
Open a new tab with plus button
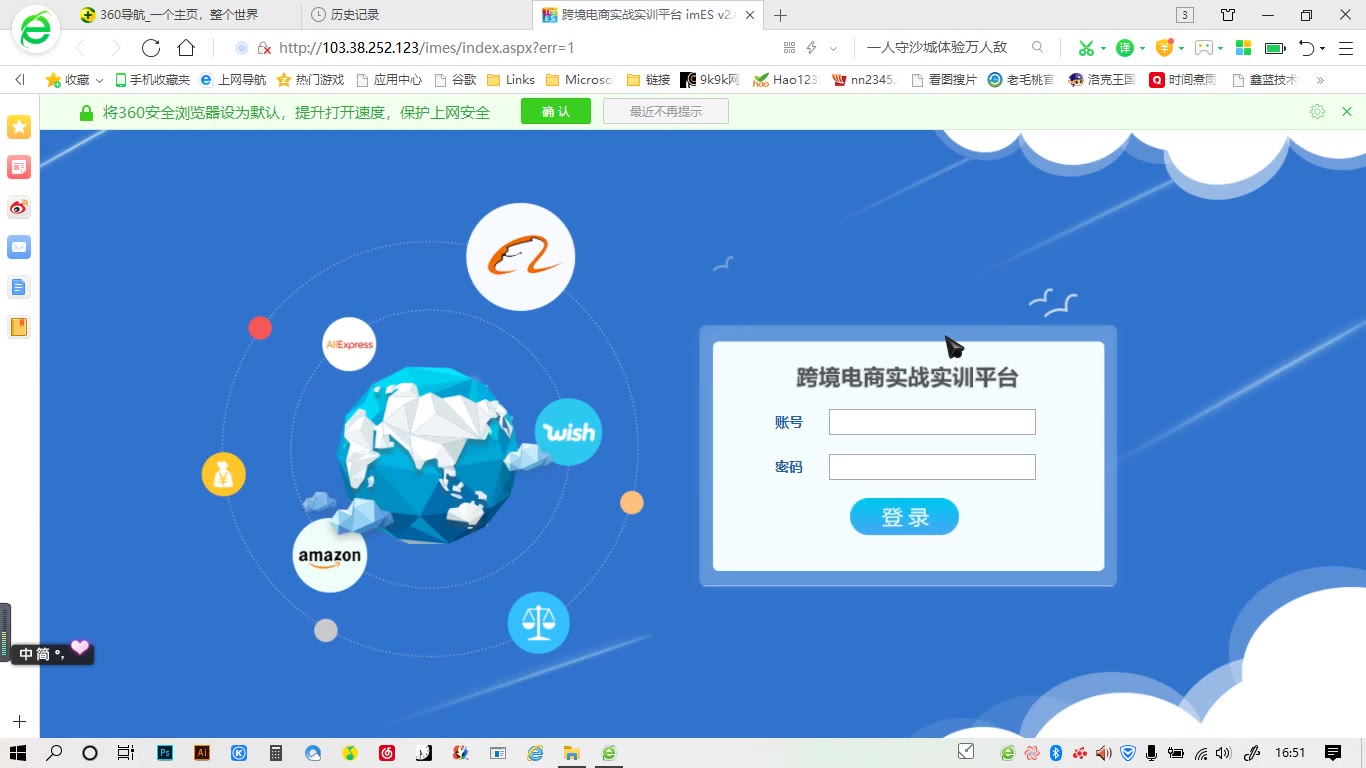781,15
